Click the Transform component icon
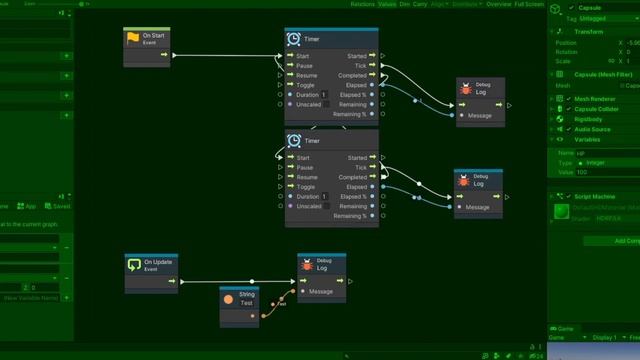This screenshot has width=640, height=360. (560, 31)
